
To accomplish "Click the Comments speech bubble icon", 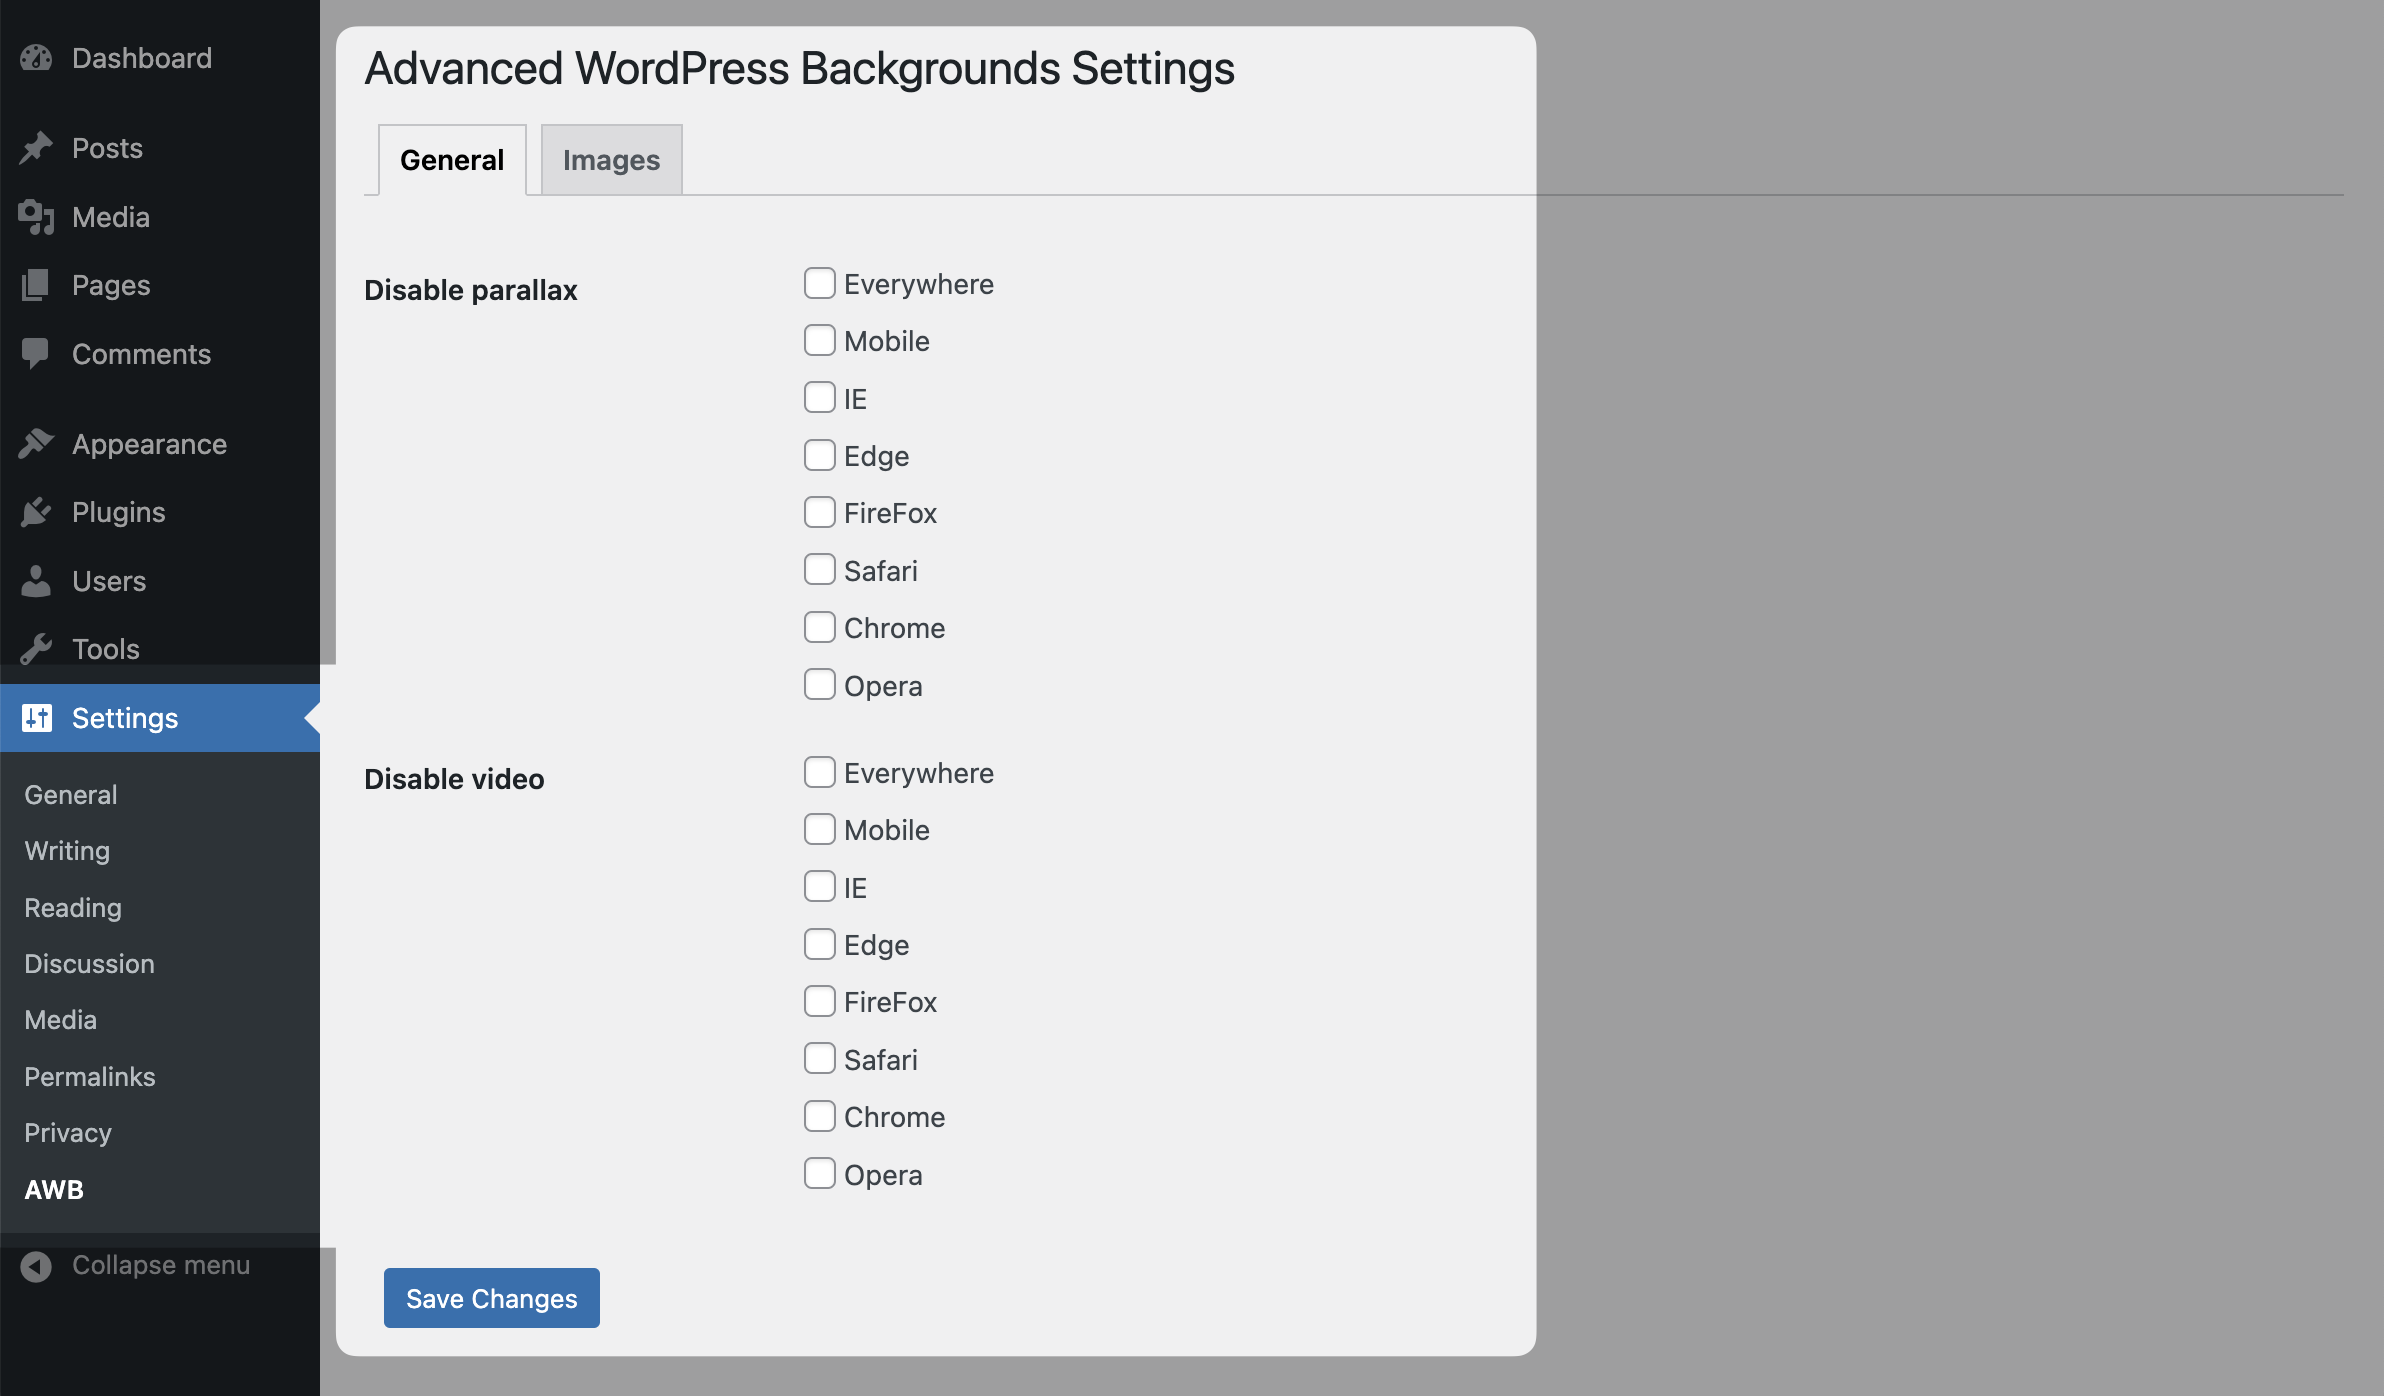I will (36, 354).
